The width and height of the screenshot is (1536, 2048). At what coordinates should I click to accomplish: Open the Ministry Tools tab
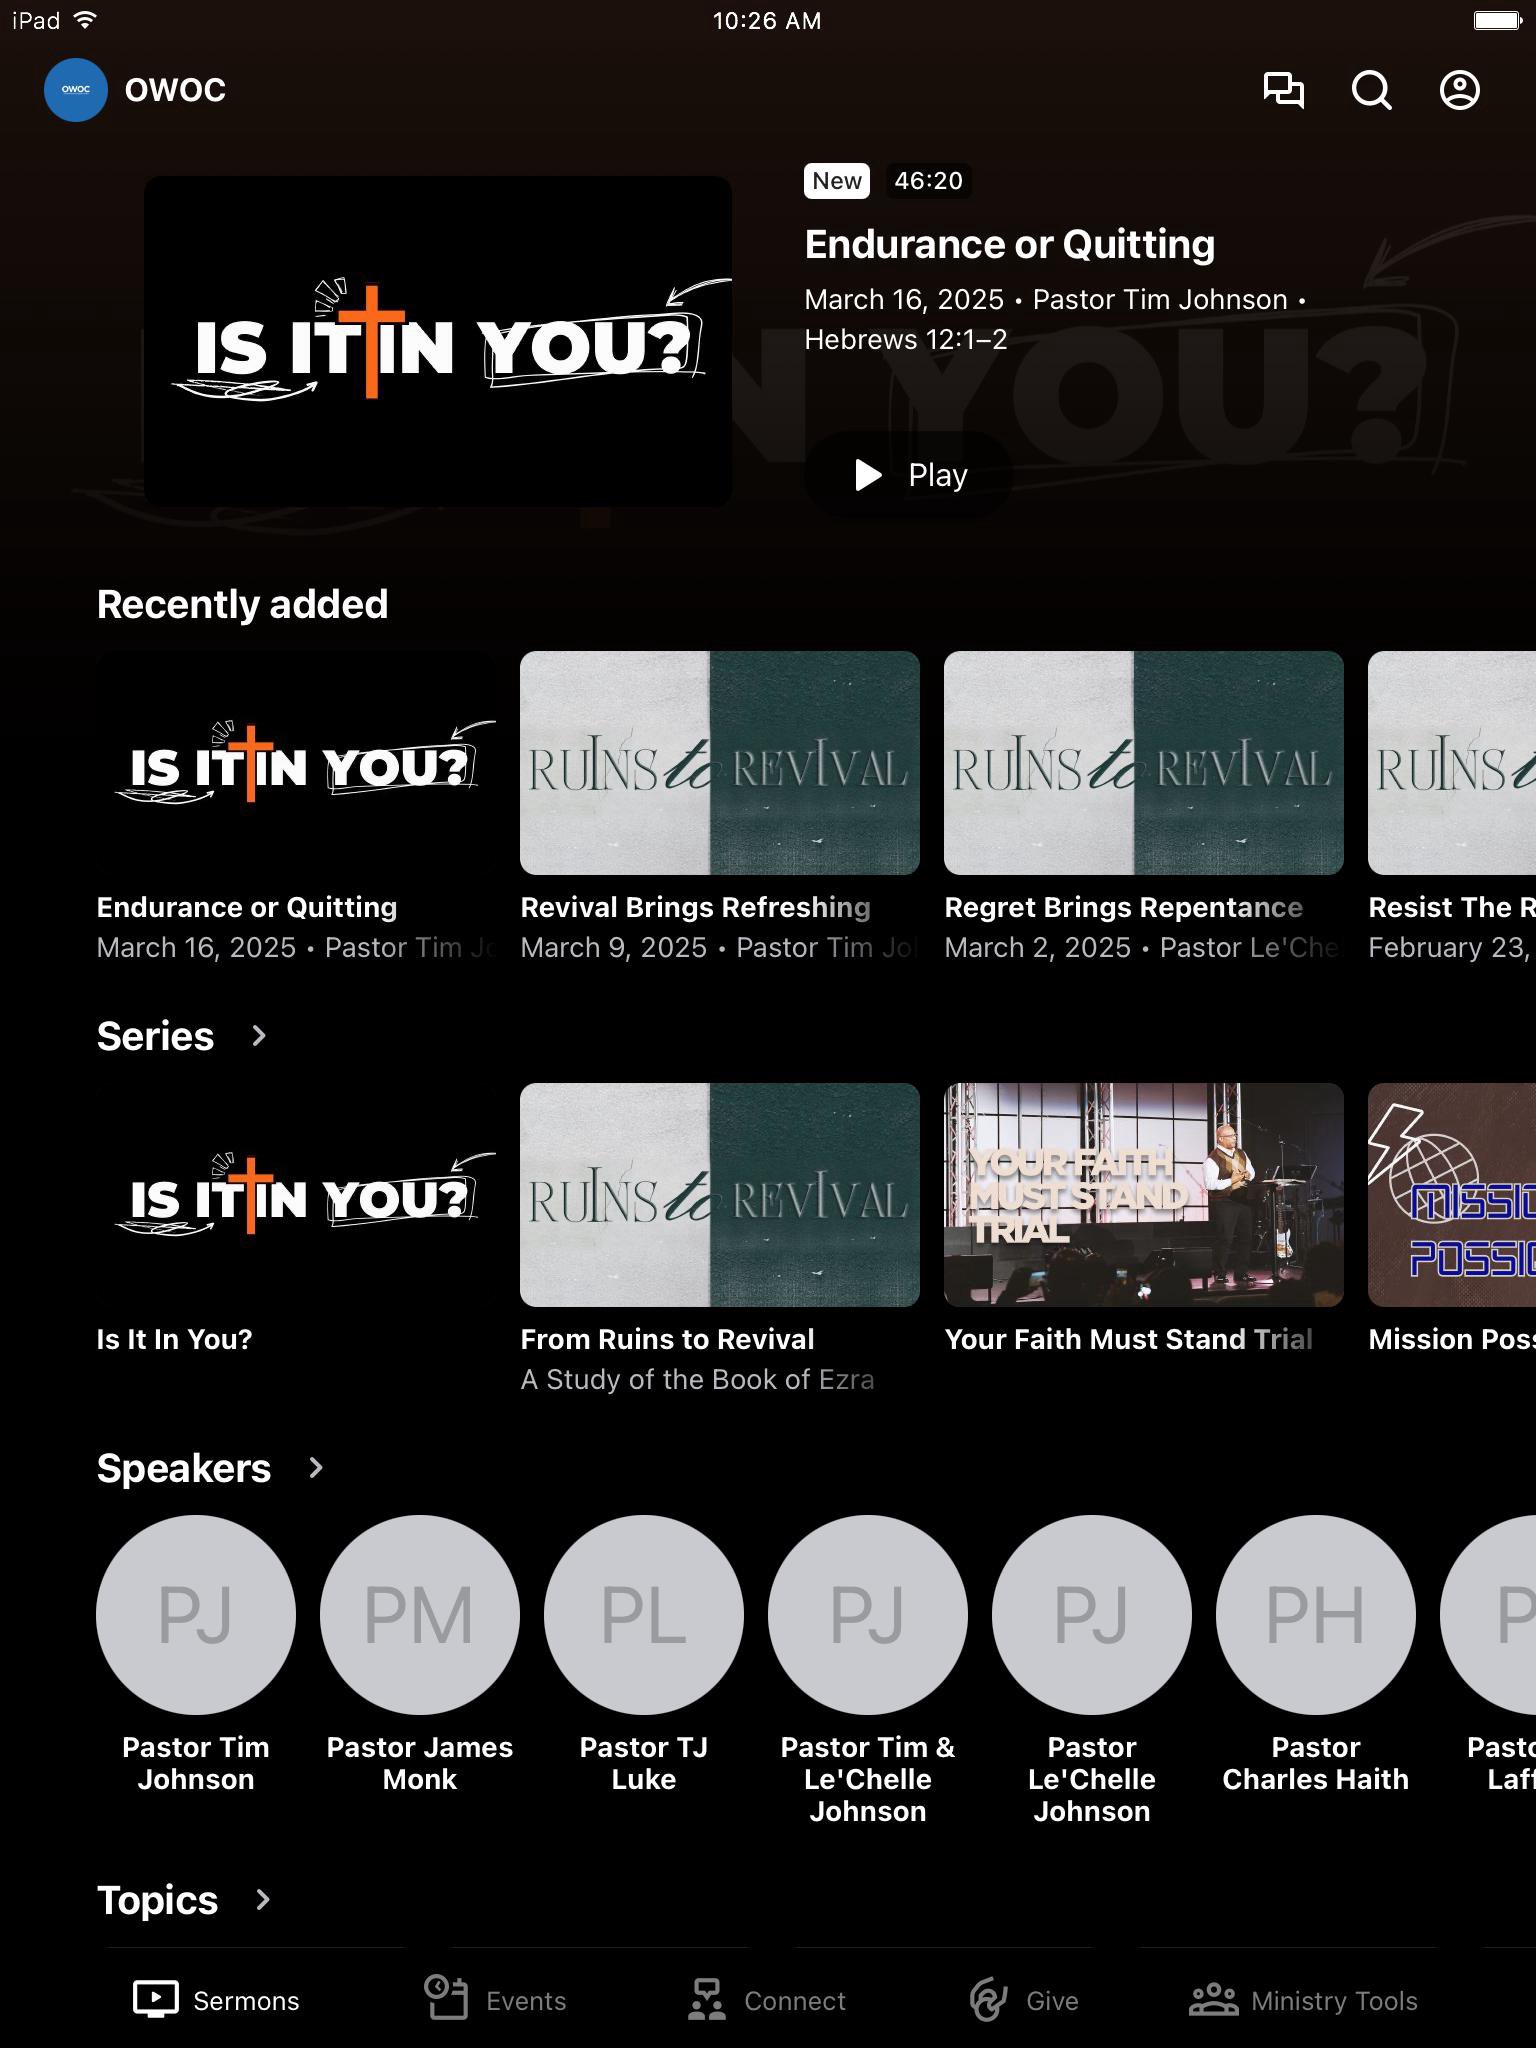point(1303,2000)
